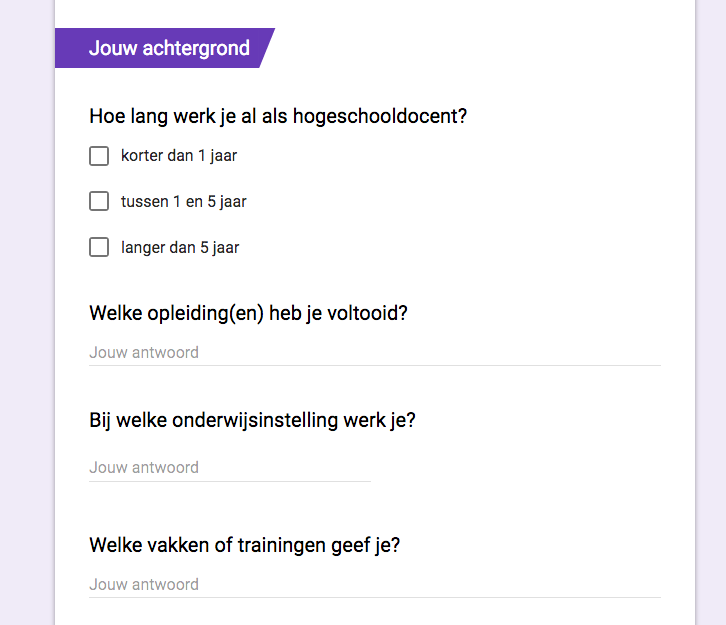Viewport: 726px width, 625px height.
Task: Tick the "tussen 1 en 5 jaar" checkbox
Action: tap(99, 201)
